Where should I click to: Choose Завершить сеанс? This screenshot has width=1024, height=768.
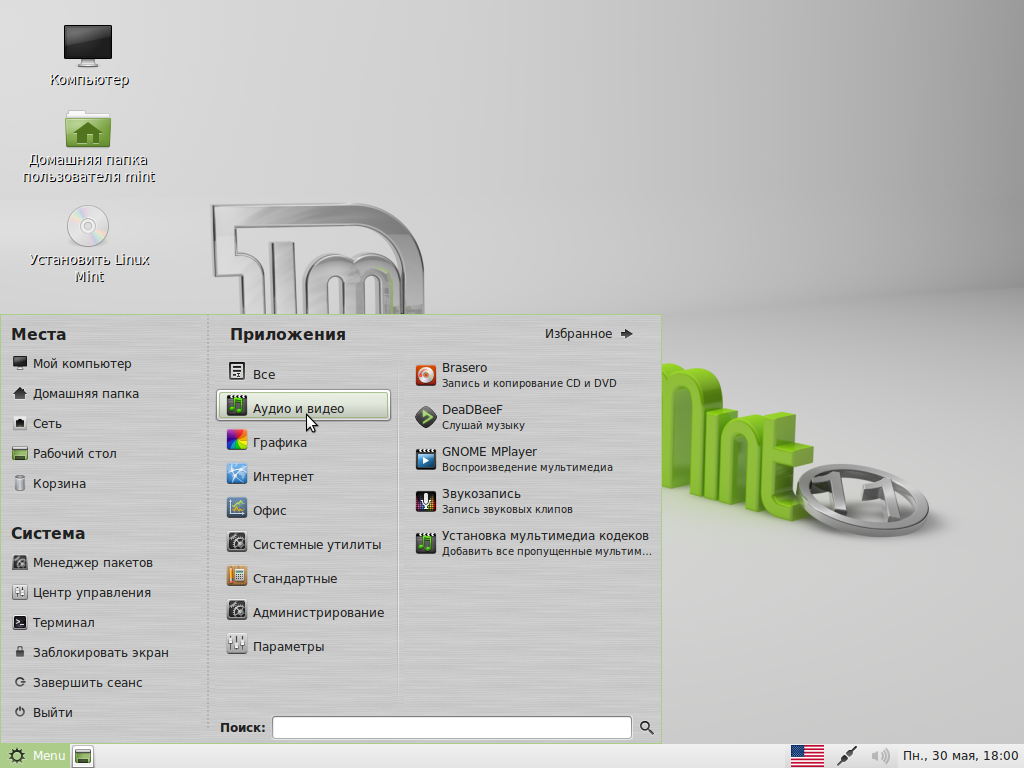click(78, 682)
